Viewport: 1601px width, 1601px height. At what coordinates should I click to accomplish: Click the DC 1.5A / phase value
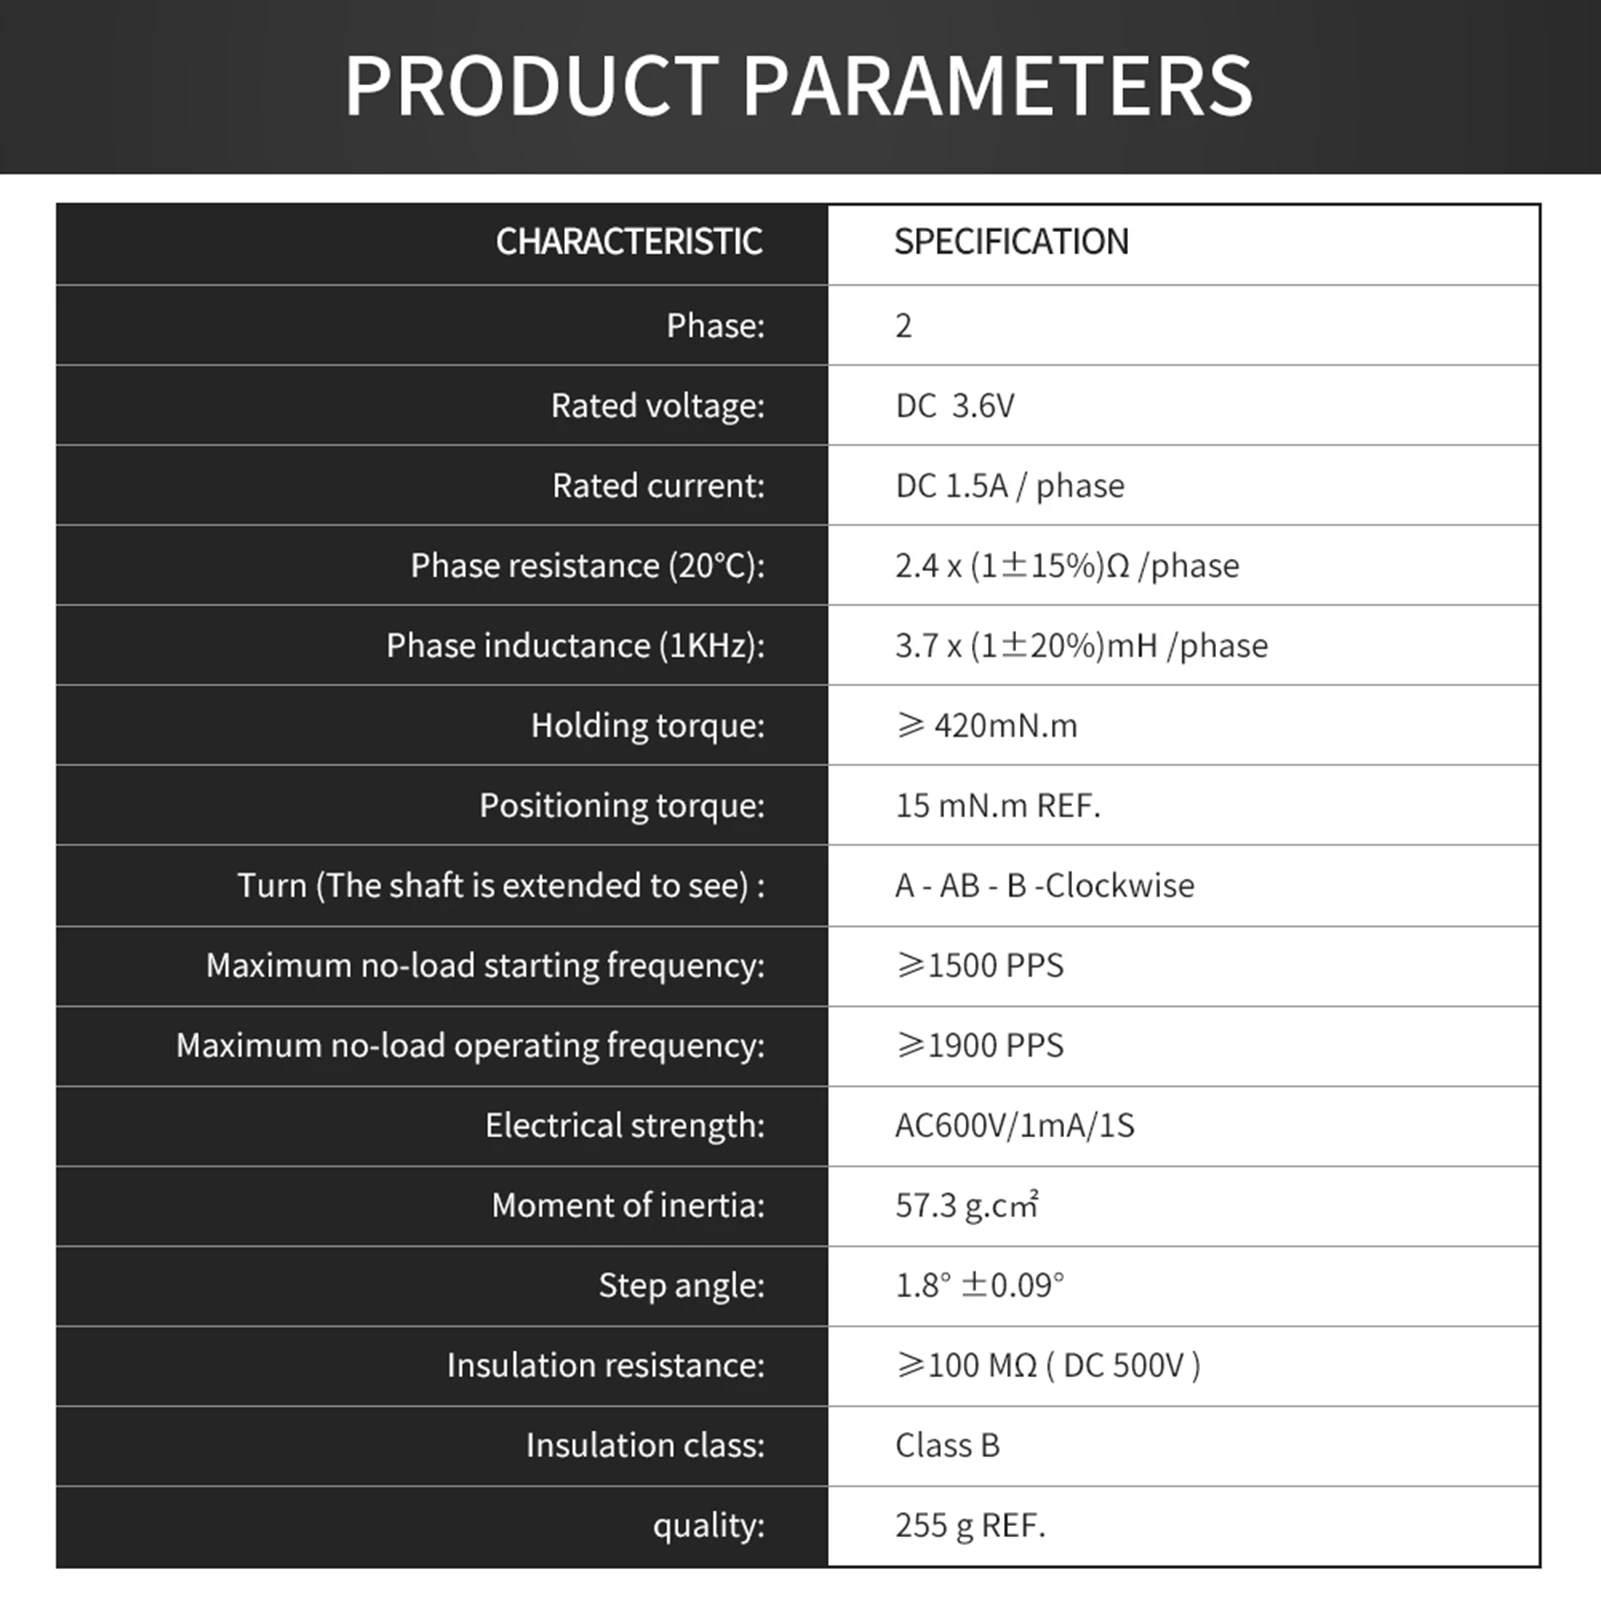point(1009,486)
